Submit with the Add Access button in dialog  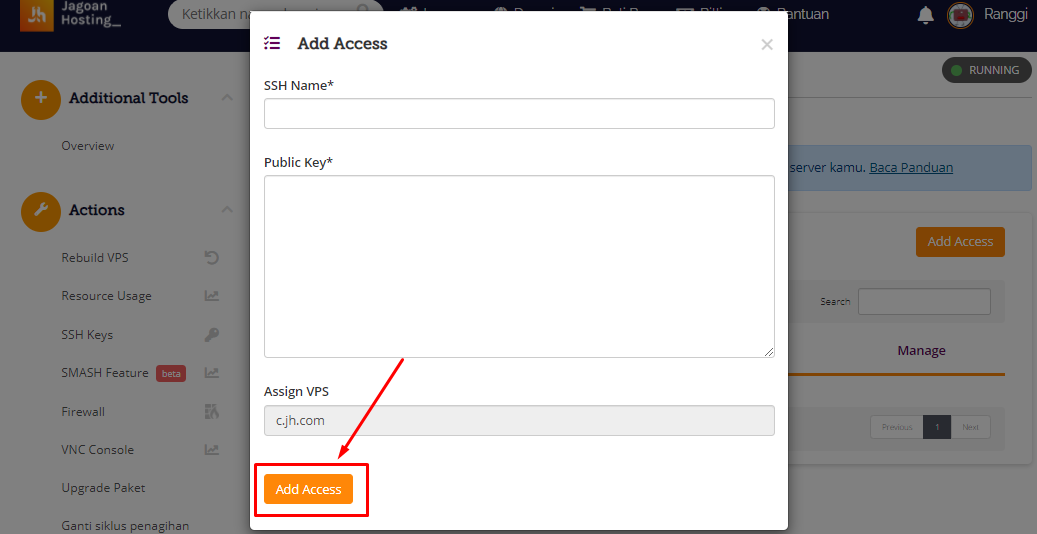click(x=308, y=489)
